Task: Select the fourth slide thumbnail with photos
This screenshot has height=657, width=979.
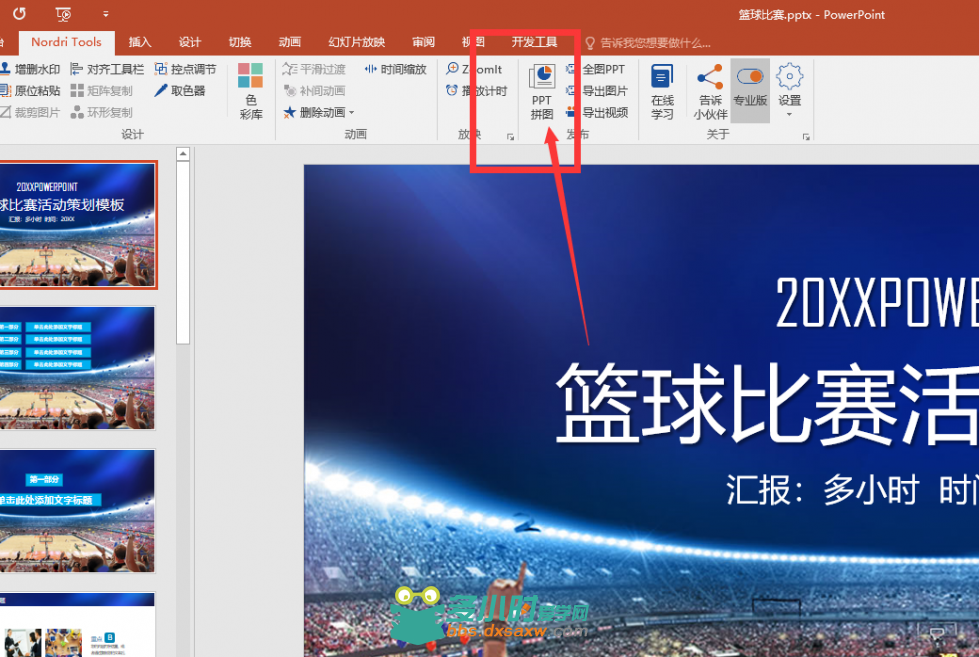Action: 77,625
